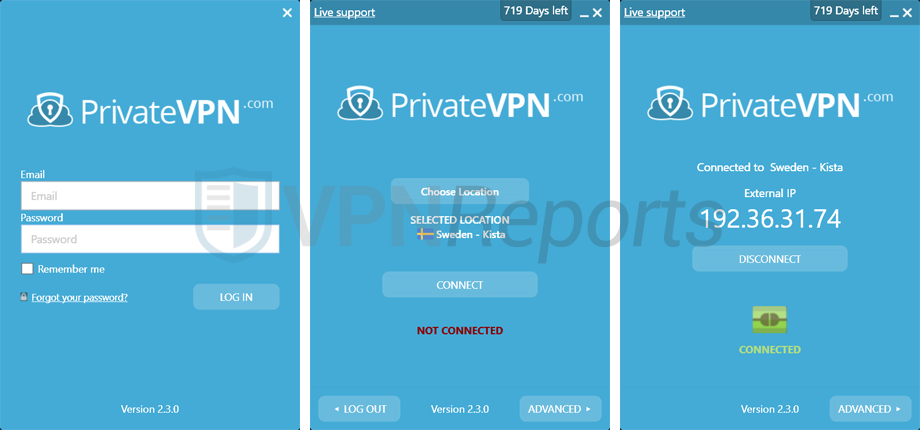920x430 pixels.
Task: Expand ADVANCED options in the connected panel
Action: [870, 409]
